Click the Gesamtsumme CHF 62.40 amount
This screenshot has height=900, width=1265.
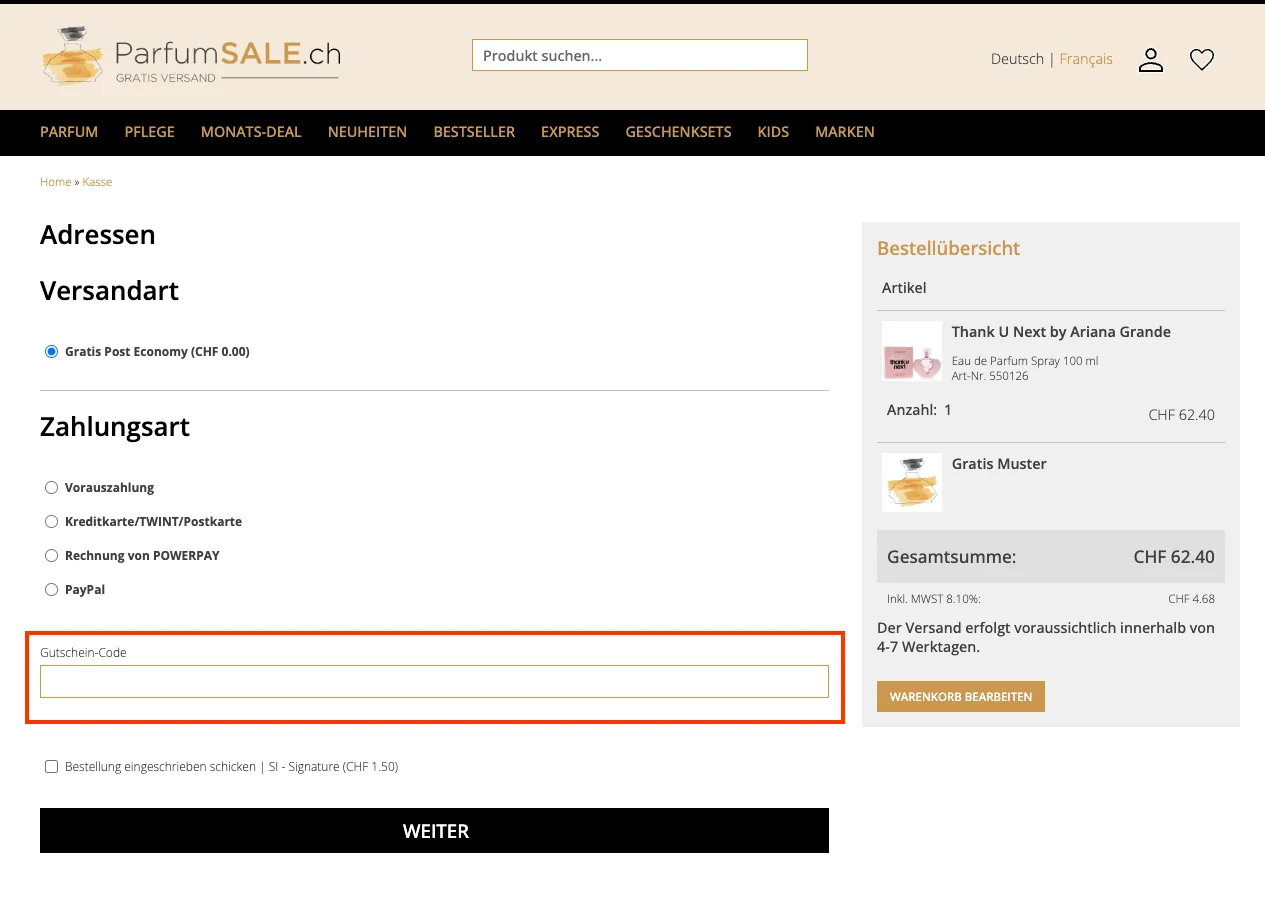pyautogui.click(x=1174, y=557)
